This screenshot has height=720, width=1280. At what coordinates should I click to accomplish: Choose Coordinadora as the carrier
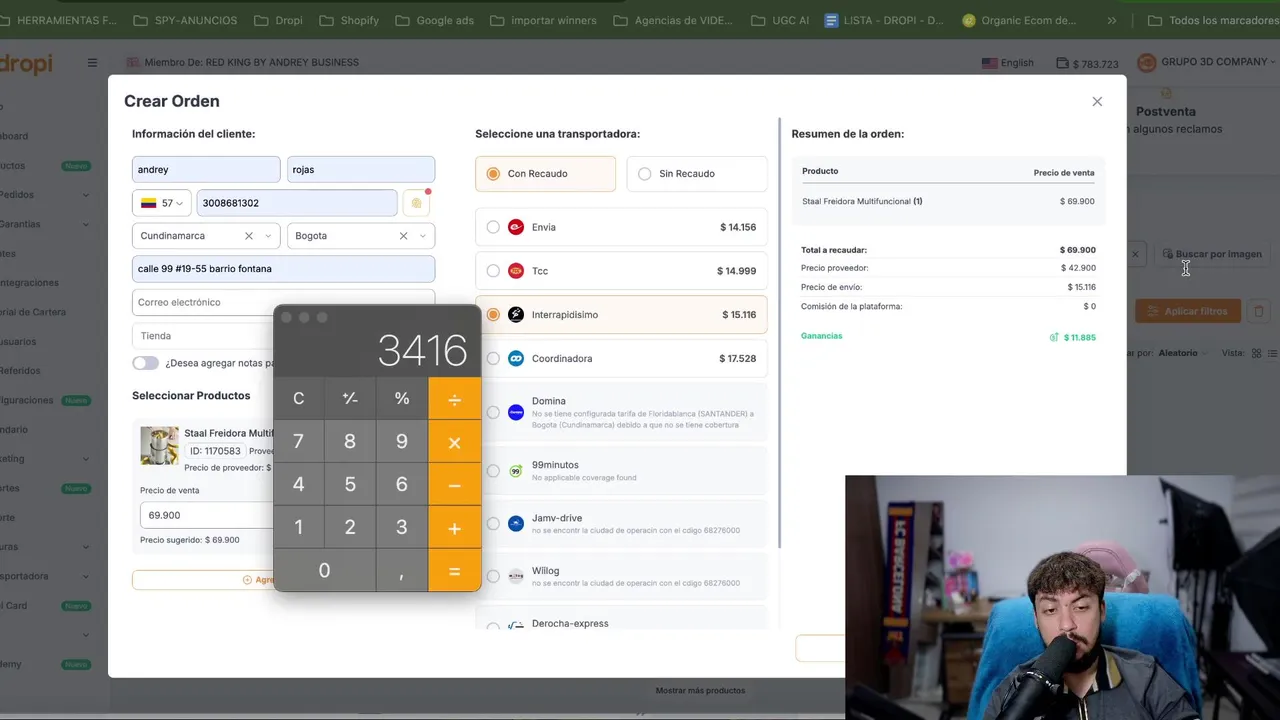pyautogui.click(x=493, y=358)
